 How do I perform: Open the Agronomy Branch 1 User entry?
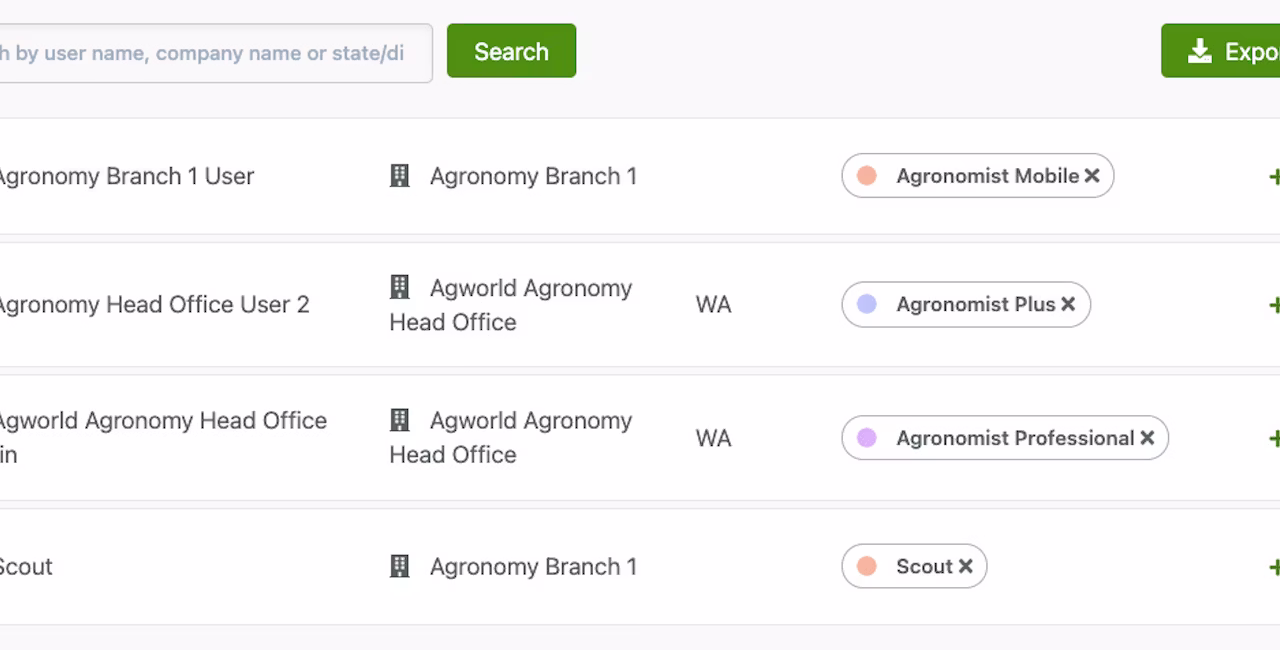pos(125,176)
